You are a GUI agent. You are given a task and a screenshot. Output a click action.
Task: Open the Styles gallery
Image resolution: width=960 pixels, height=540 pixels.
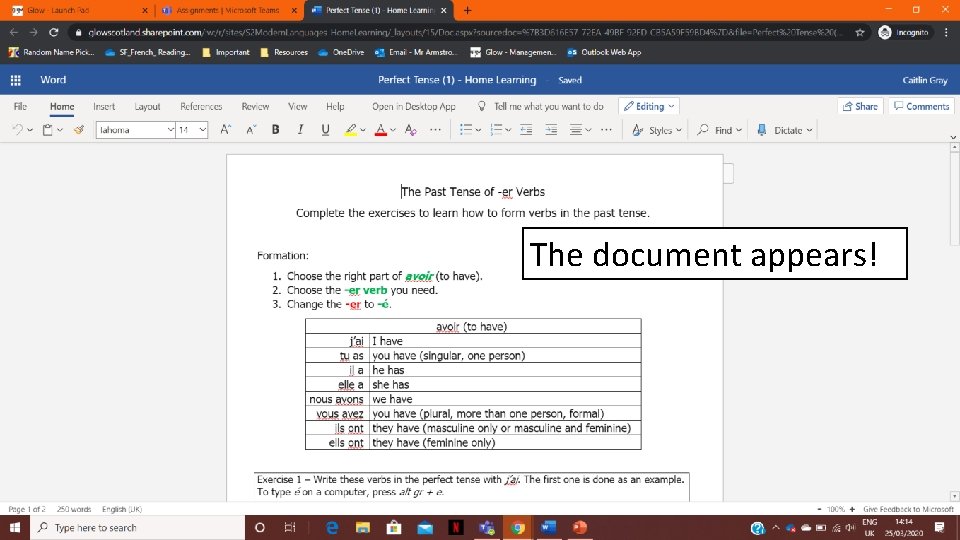click(x=656, y=130)
